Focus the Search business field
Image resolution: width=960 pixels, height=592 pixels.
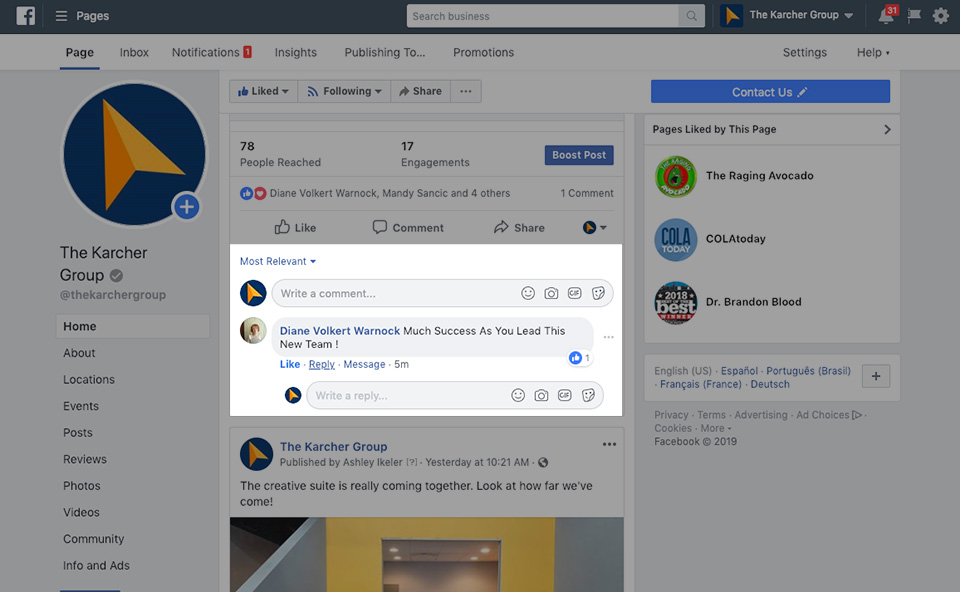coord(542,16)
